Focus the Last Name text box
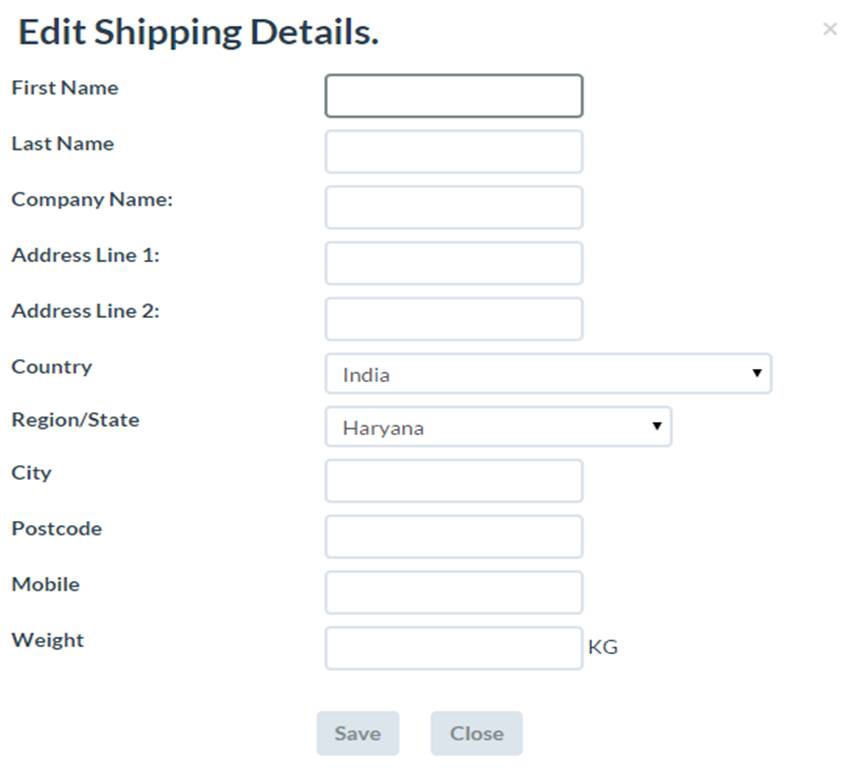 click(x=453, y=152)
